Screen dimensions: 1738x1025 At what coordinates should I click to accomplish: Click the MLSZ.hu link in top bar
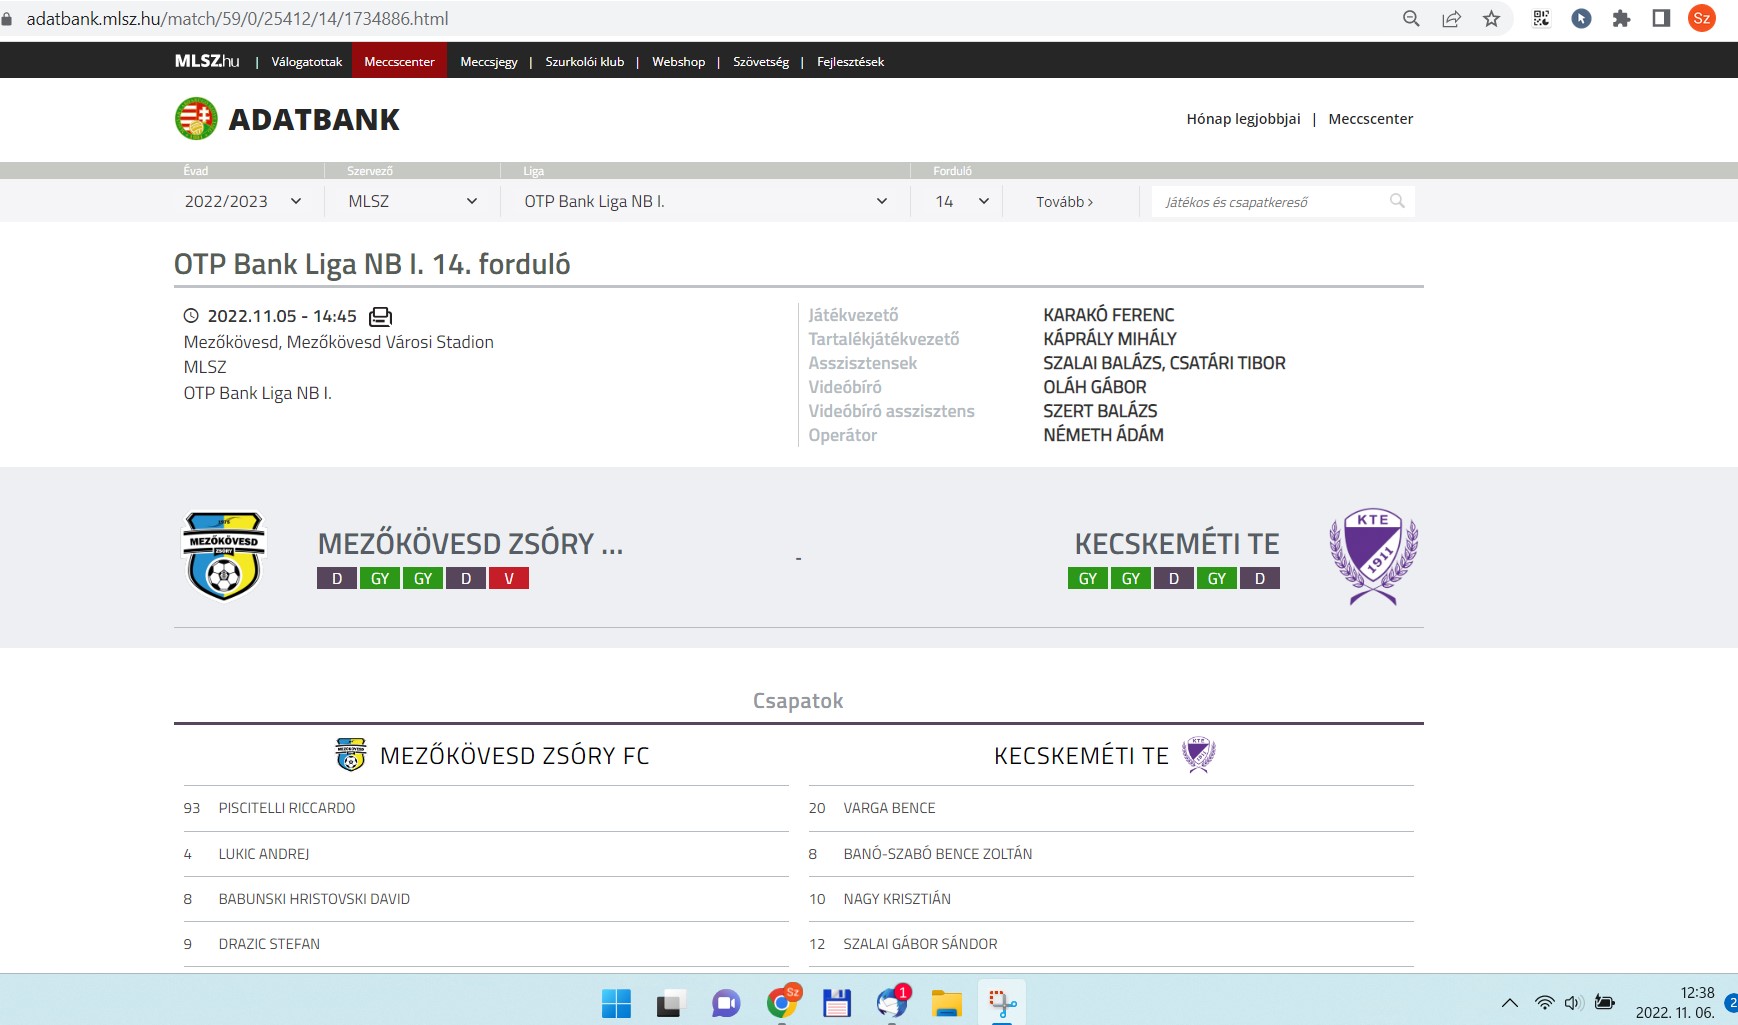click(x=207, y=61)
